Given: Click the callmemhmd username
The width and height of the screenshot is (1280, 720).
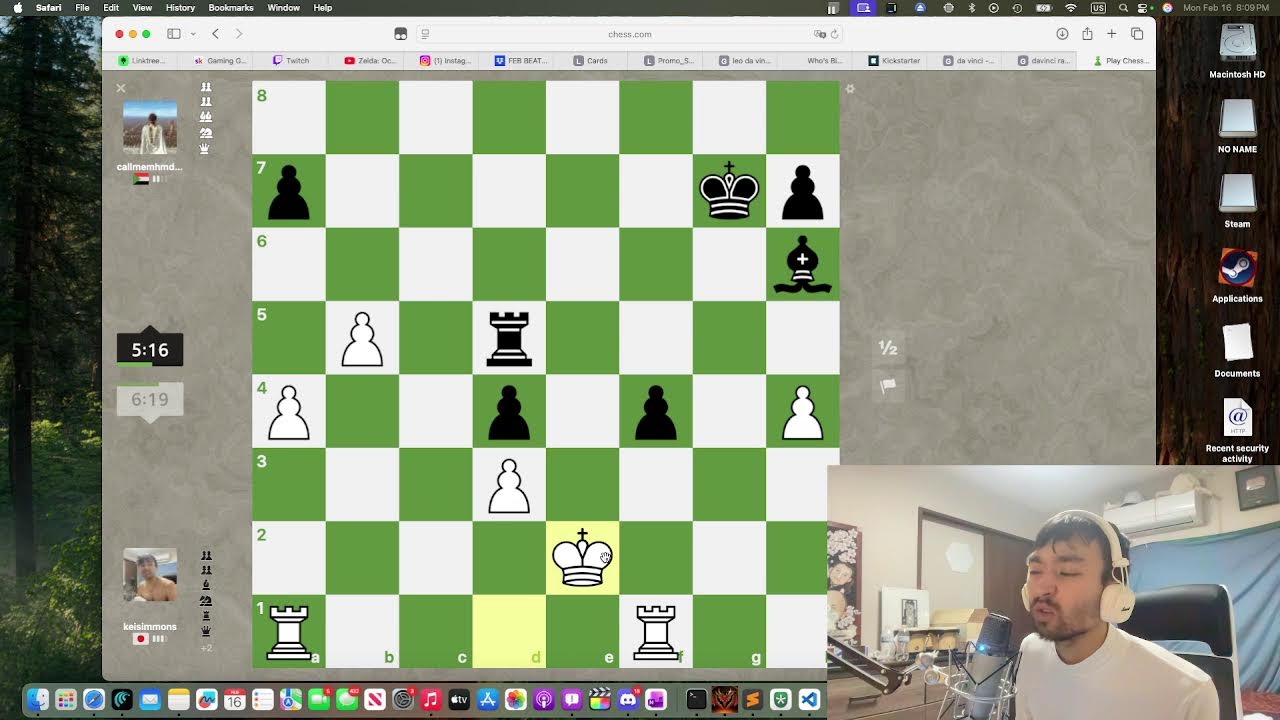Looking at the screenshot, I should pyautogui.click(x=150, y=167).
